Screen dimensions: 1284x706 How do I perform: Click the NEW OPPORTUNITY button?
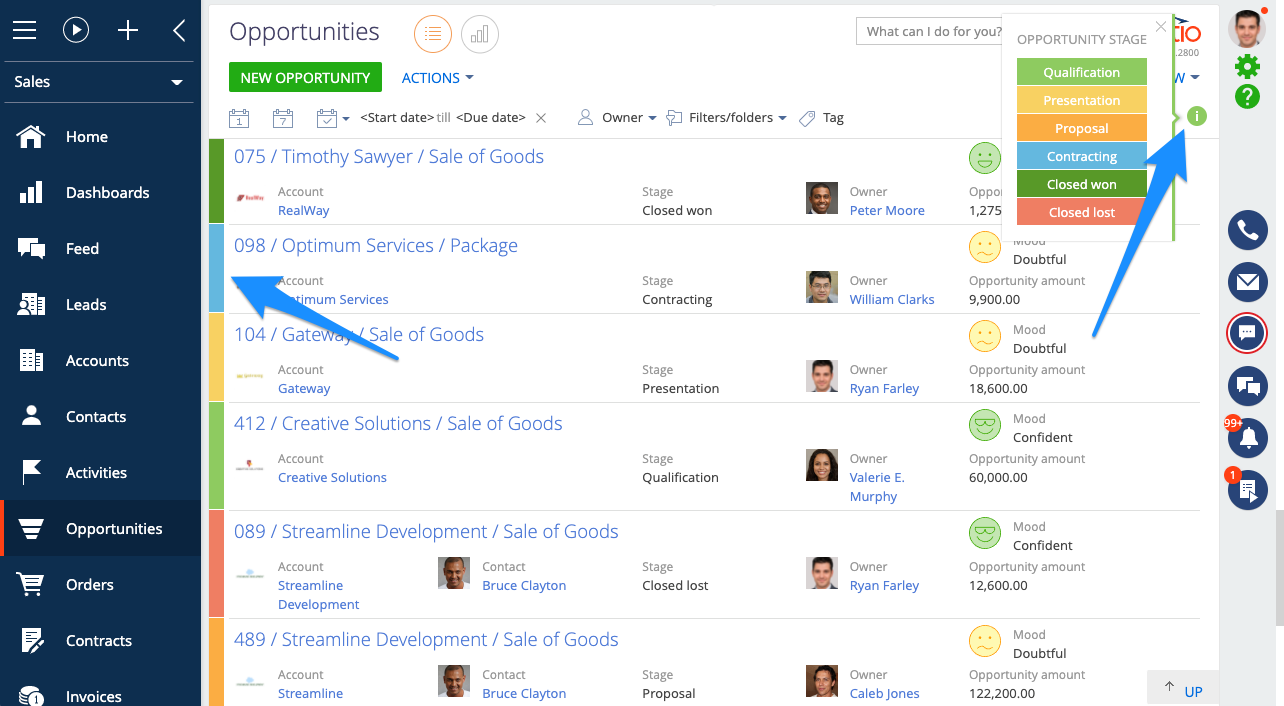(x=305, y=78)
